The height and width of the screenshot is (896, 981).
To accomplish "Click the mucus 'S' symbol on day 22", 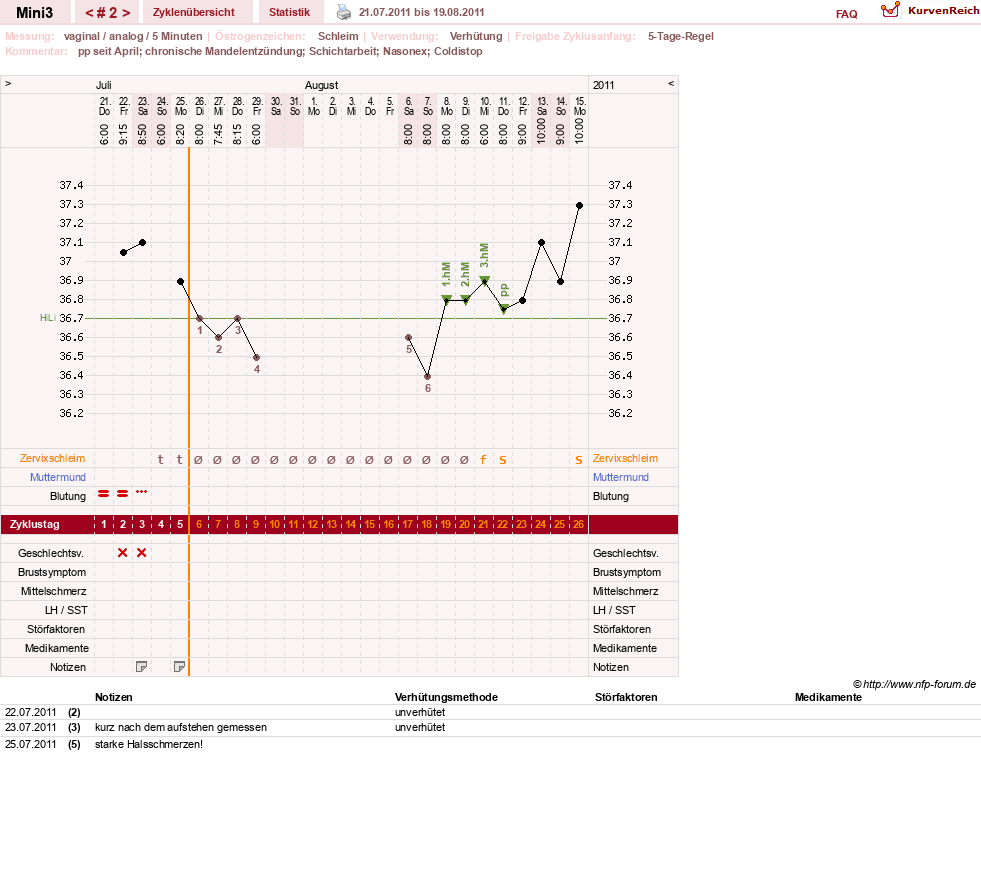I will [503, 461].
